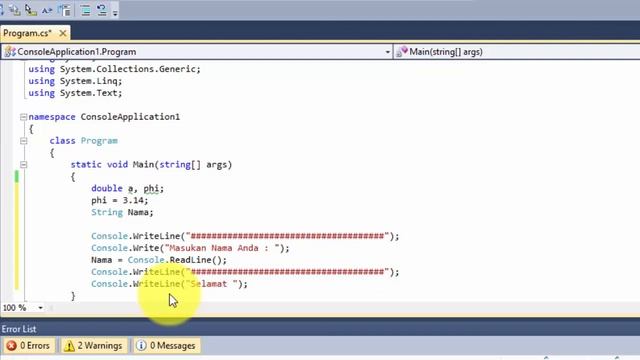This screenshot has height=360, width=640.
Task: Toggle the 0 Errors filter button
Action: (x=28, y=346)
